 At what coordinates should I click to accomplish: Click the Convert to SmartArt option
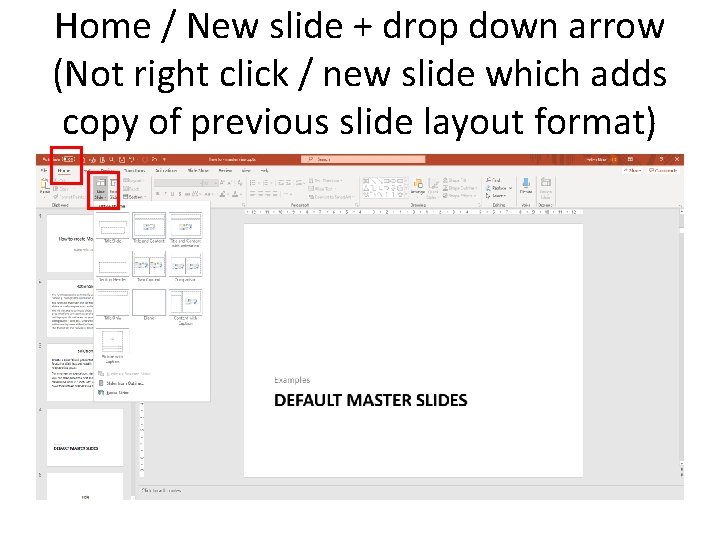(331, 197)
